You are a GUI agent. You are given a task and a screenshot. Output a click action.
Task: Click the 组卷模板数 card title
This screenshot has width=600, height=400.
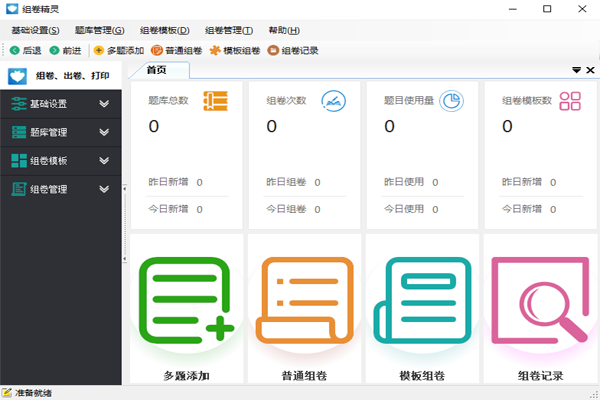coord(527,101)
